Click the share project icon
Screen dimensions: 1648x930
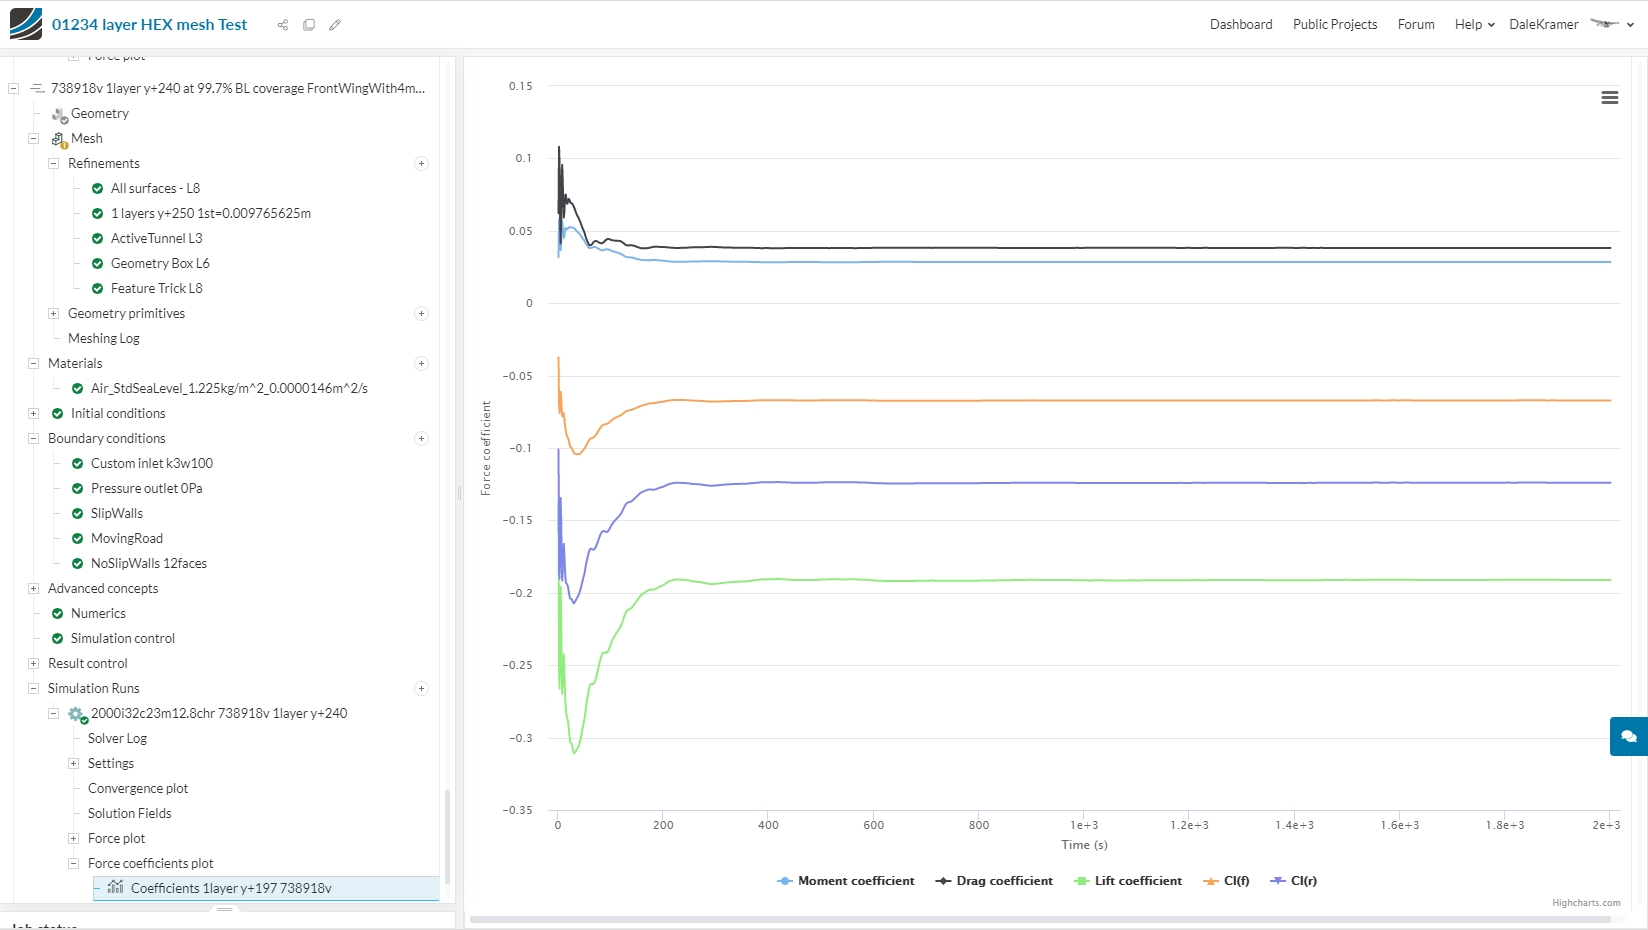(x=283, y=25)
